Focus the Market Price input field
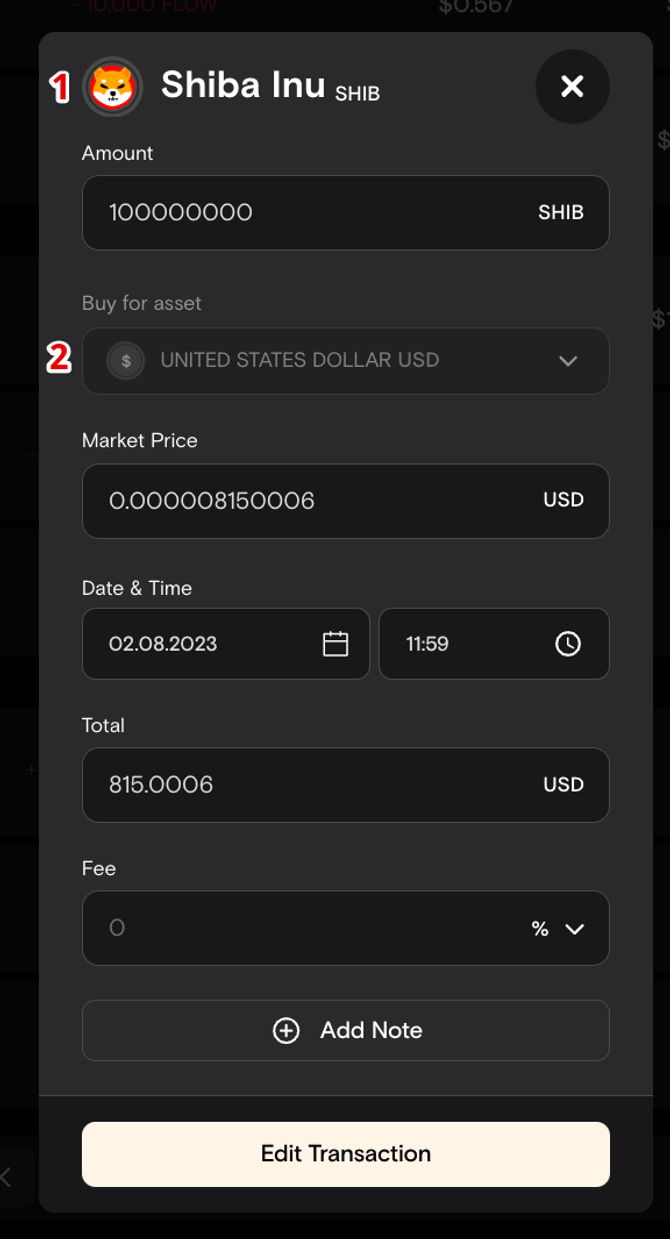 coord(310,501)
